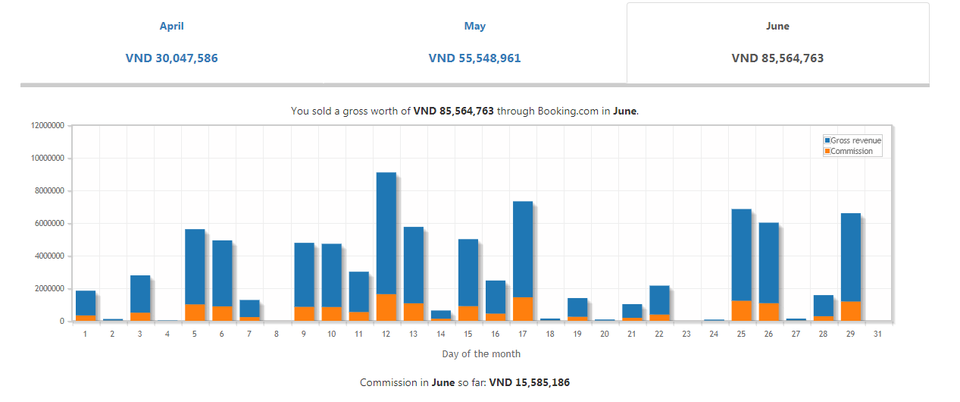This screenshot has width=960, height=402.
Task: Click the orange commission bar for day 5
Action: 195,313
